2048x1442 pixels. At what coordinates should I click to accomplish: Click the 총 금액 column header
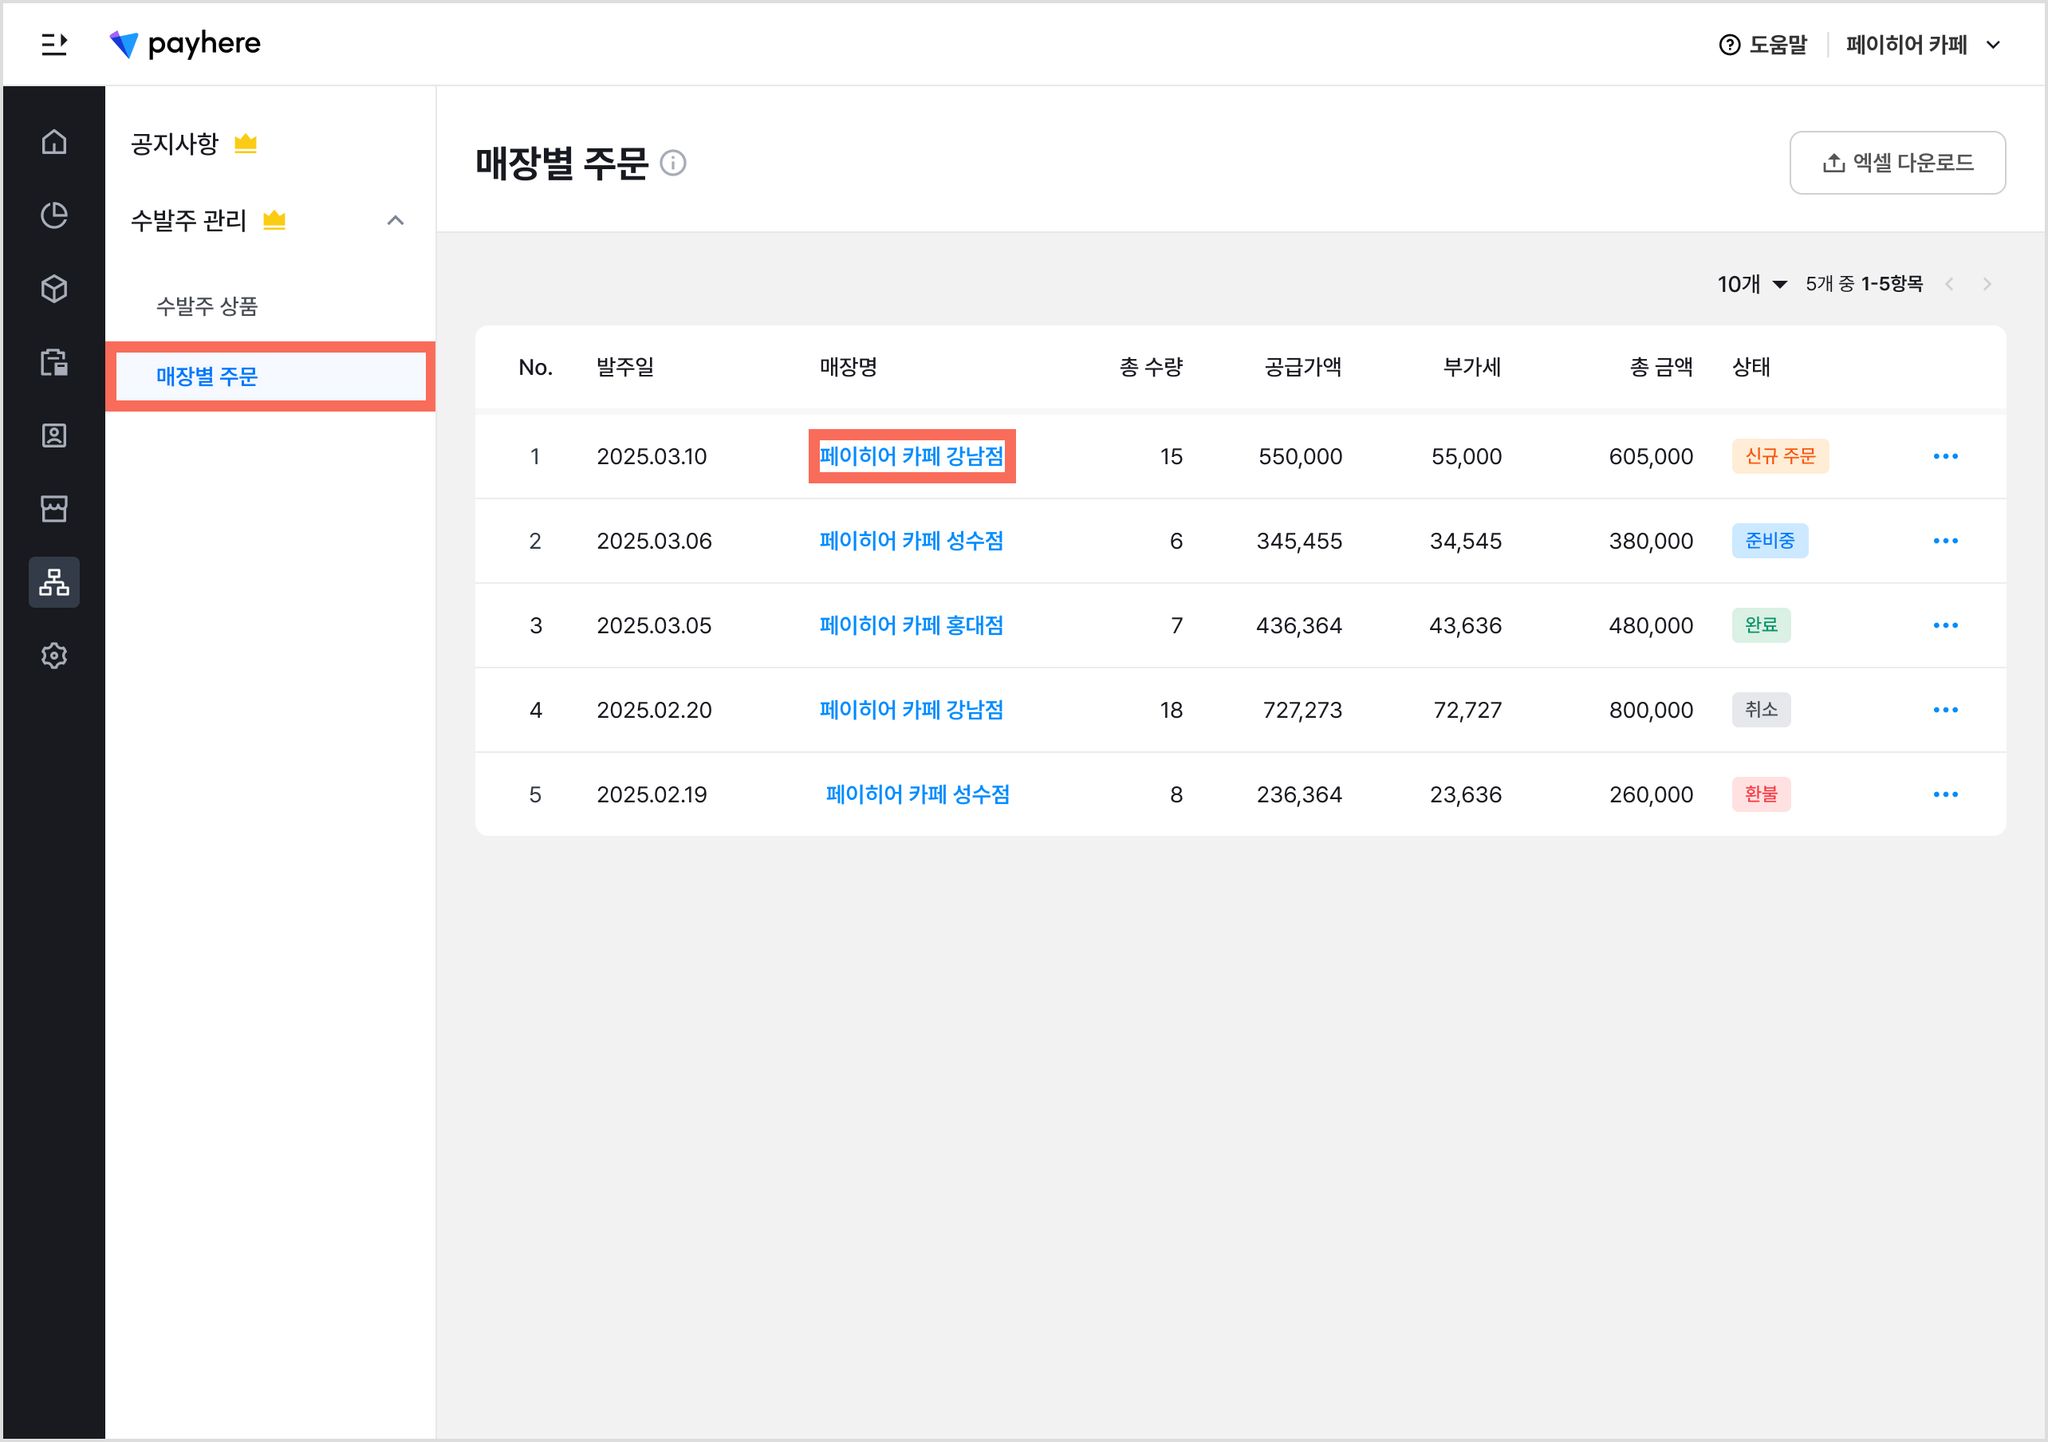click(x=1661, y=367)
